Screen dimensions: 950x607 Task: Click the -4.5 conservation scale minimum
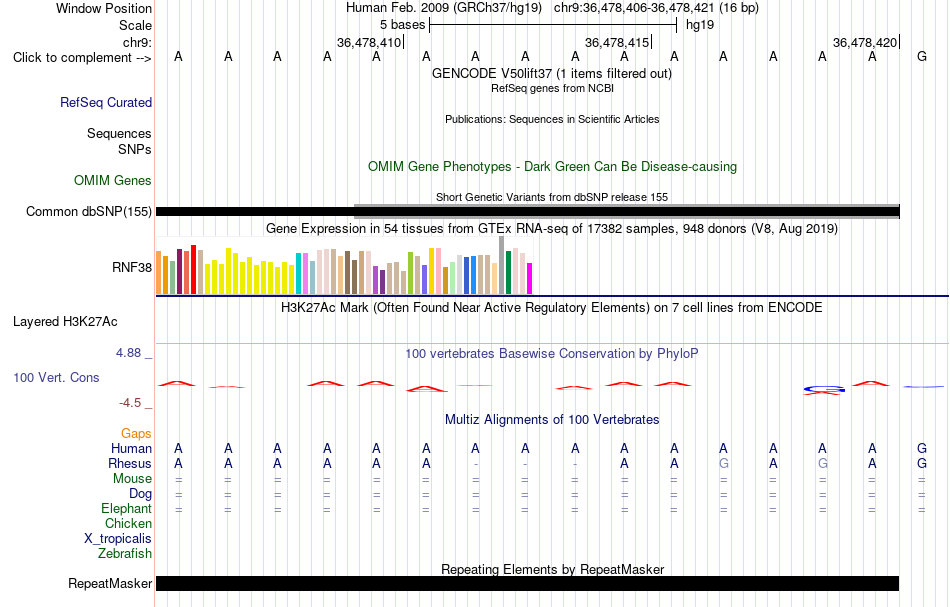click(x=130, y=403)
